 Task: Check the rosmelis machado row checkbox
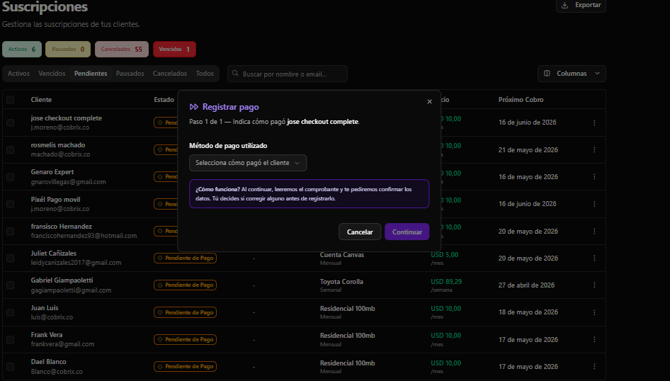click(x=10, y=150)
